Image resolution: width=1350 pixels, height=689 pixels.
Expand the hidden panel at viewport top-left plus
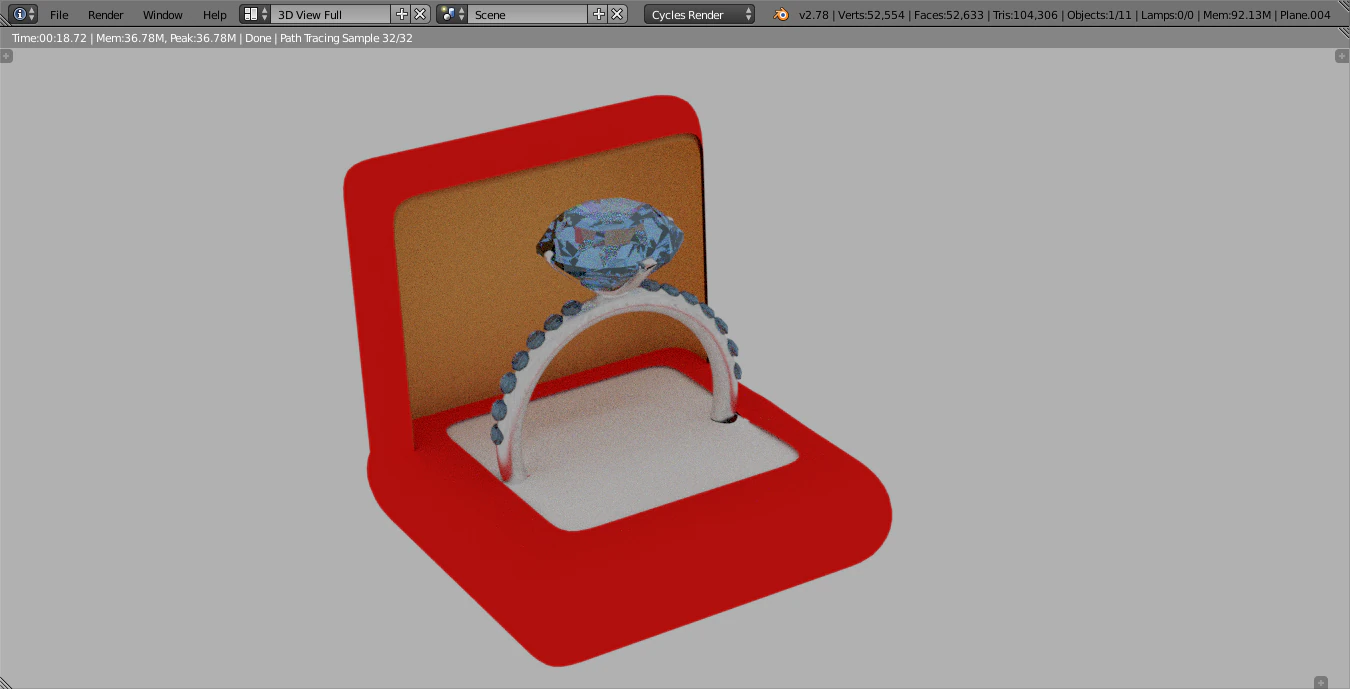point(7,56)
